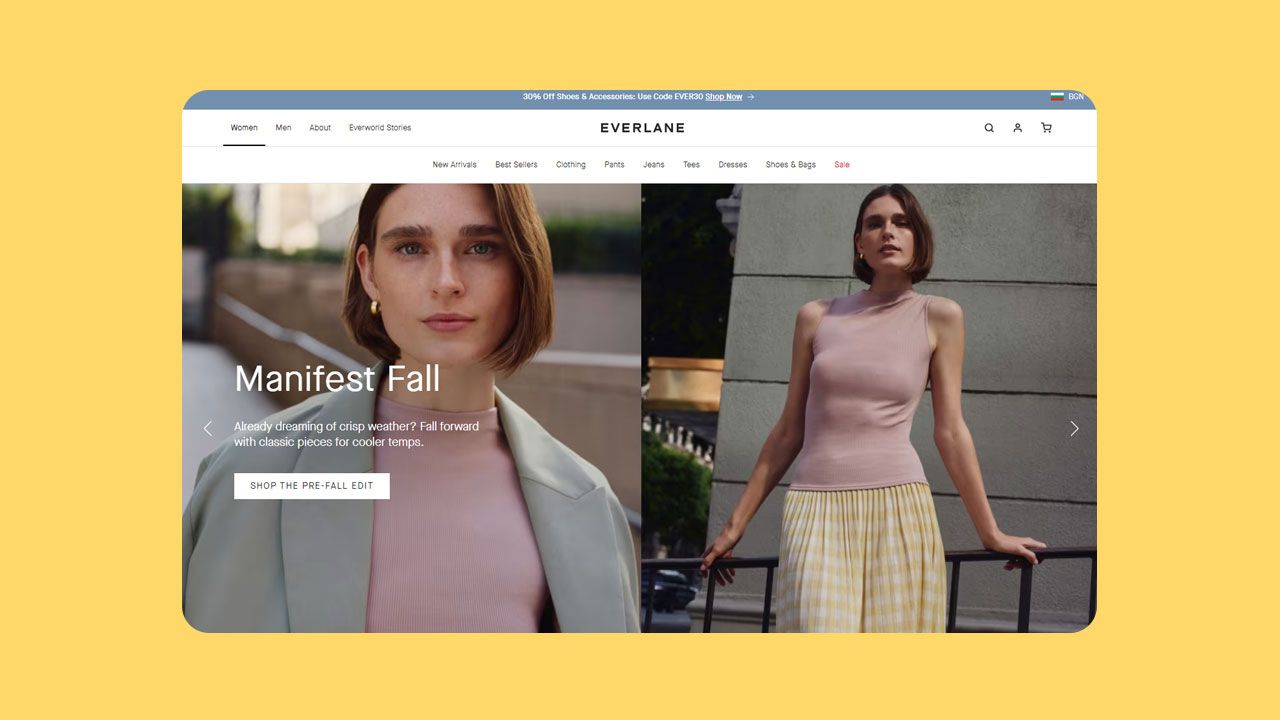Open the search magnifier icon
The width and height of the screenshot is (1280, 720).
pyautogui.click(x=989, y=128)
